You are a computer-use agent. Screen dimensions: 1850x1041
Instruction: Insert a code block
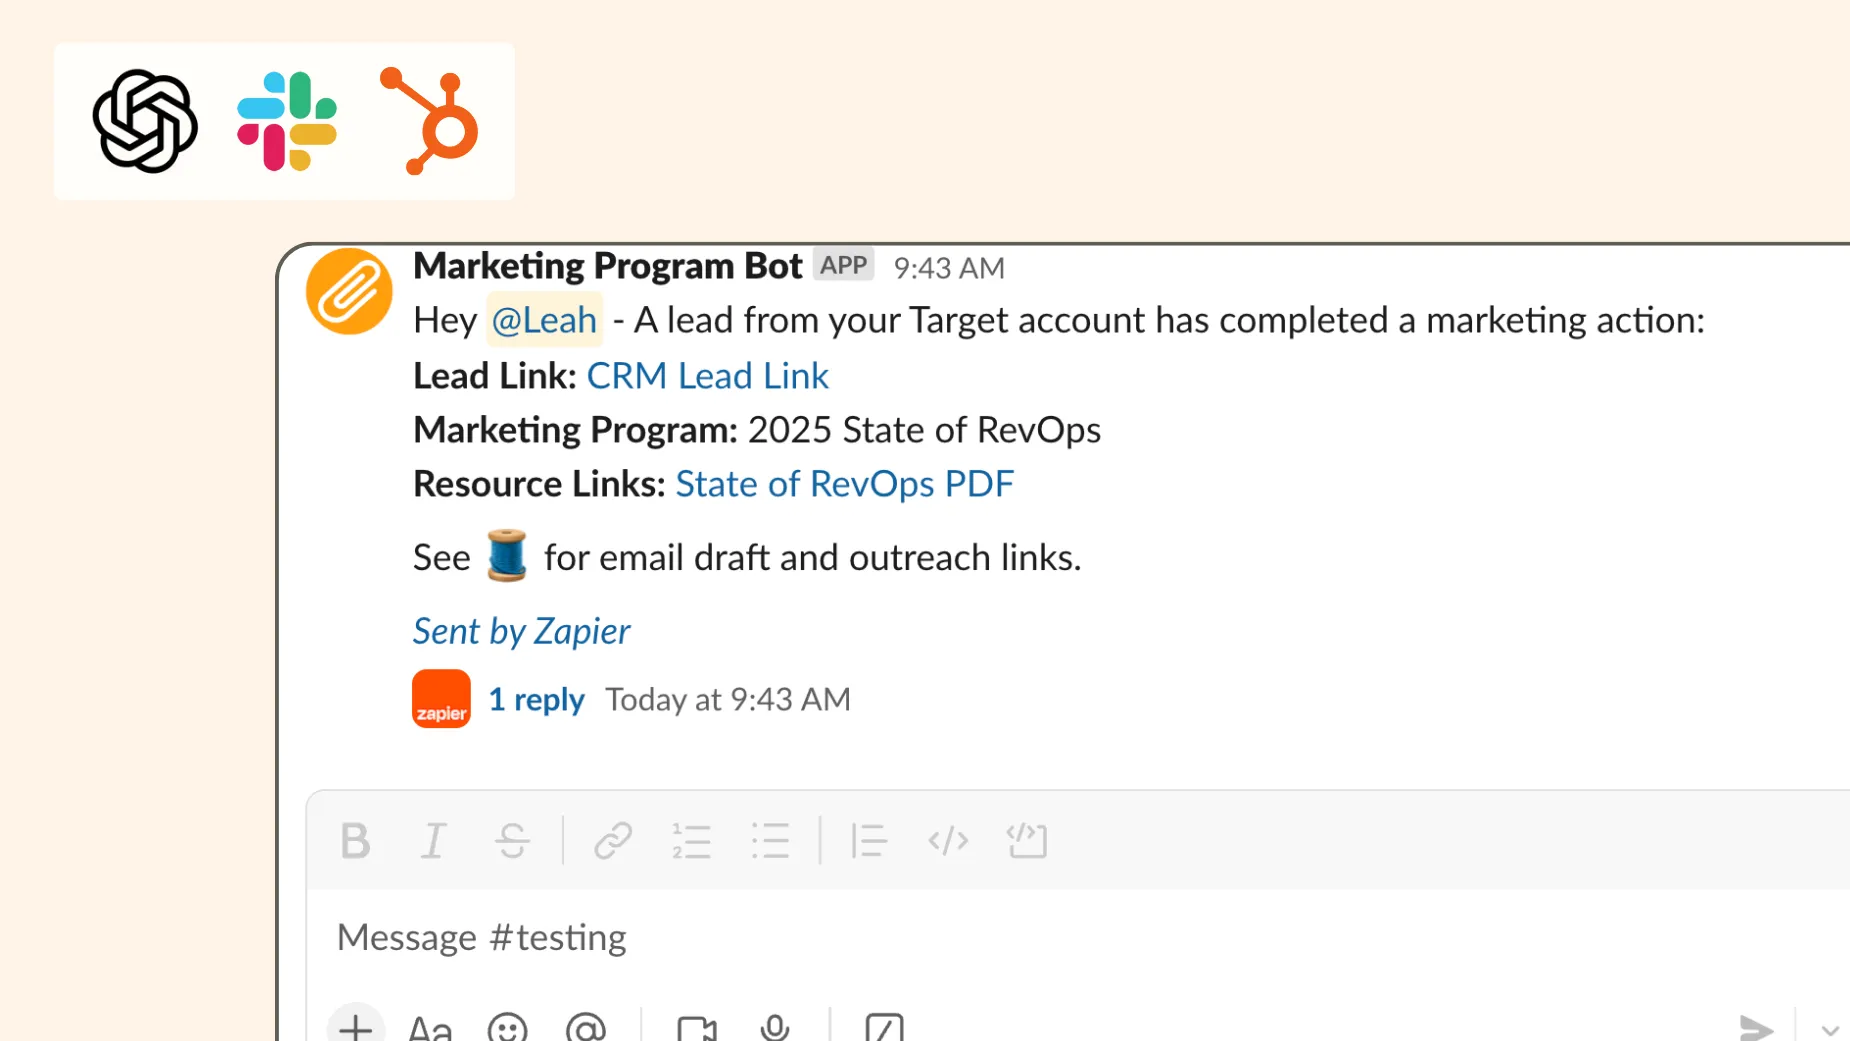point(1027,841)
